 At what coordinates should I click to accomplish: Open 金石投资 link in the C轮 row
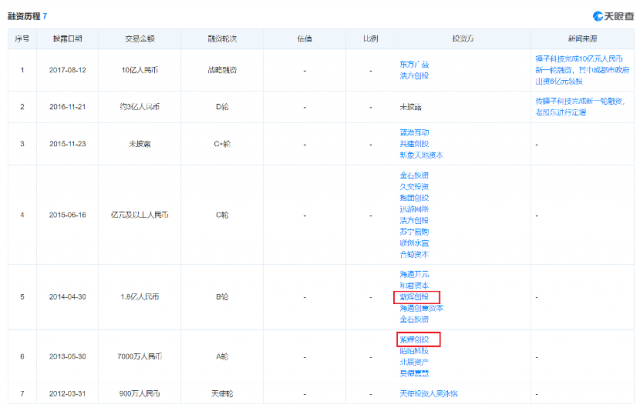414,176
